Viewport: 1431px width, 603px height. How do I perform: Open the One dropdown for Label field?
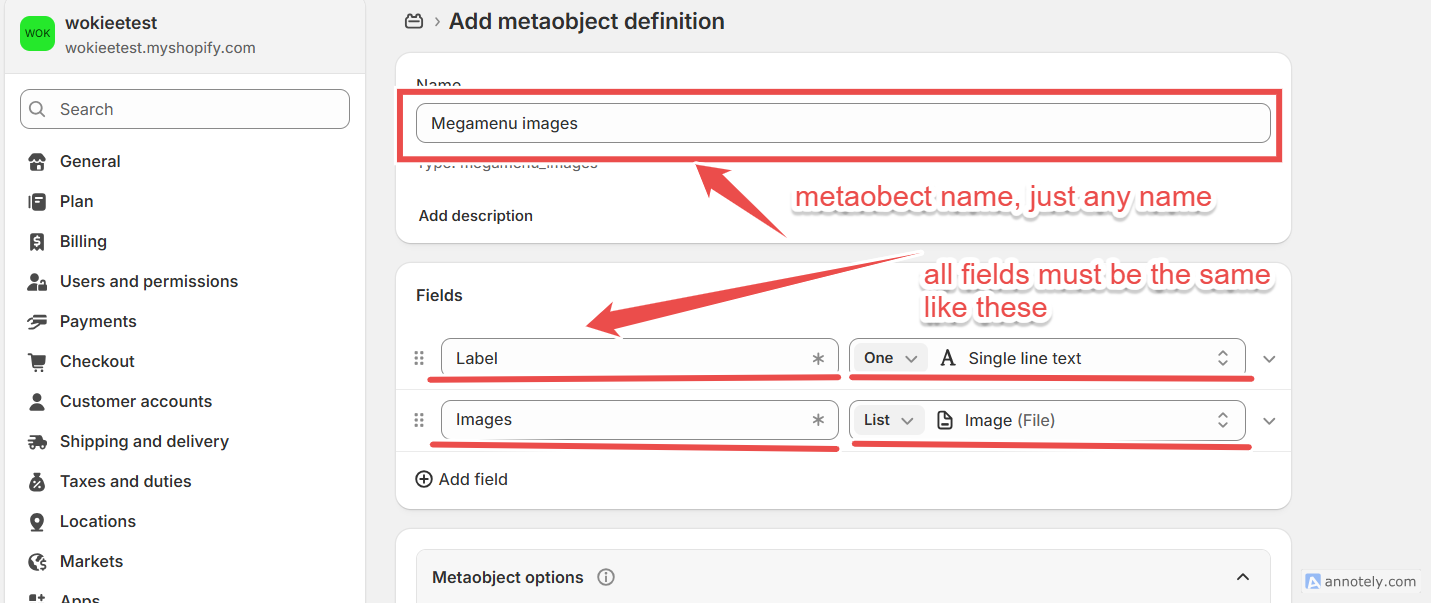(x=890, y=358)
